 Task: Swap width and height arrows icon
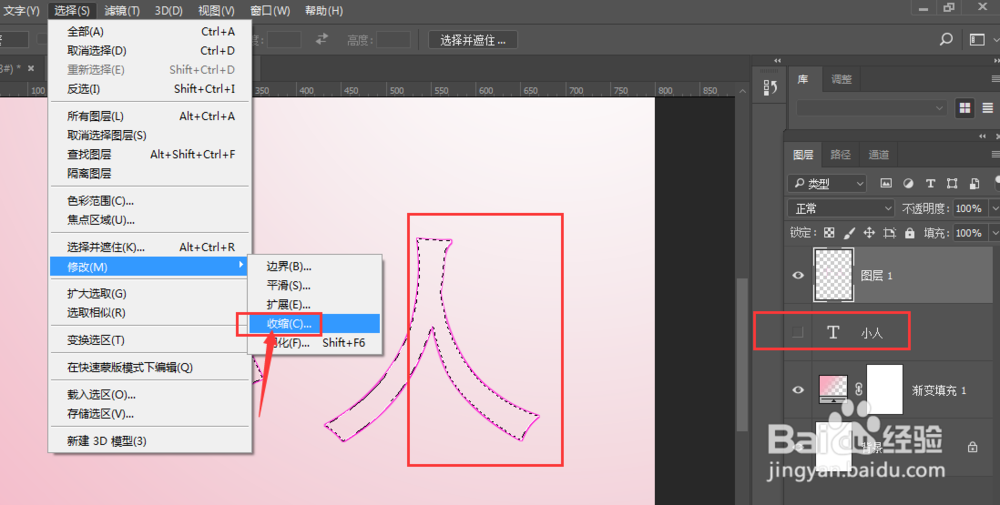click(322, 40)
